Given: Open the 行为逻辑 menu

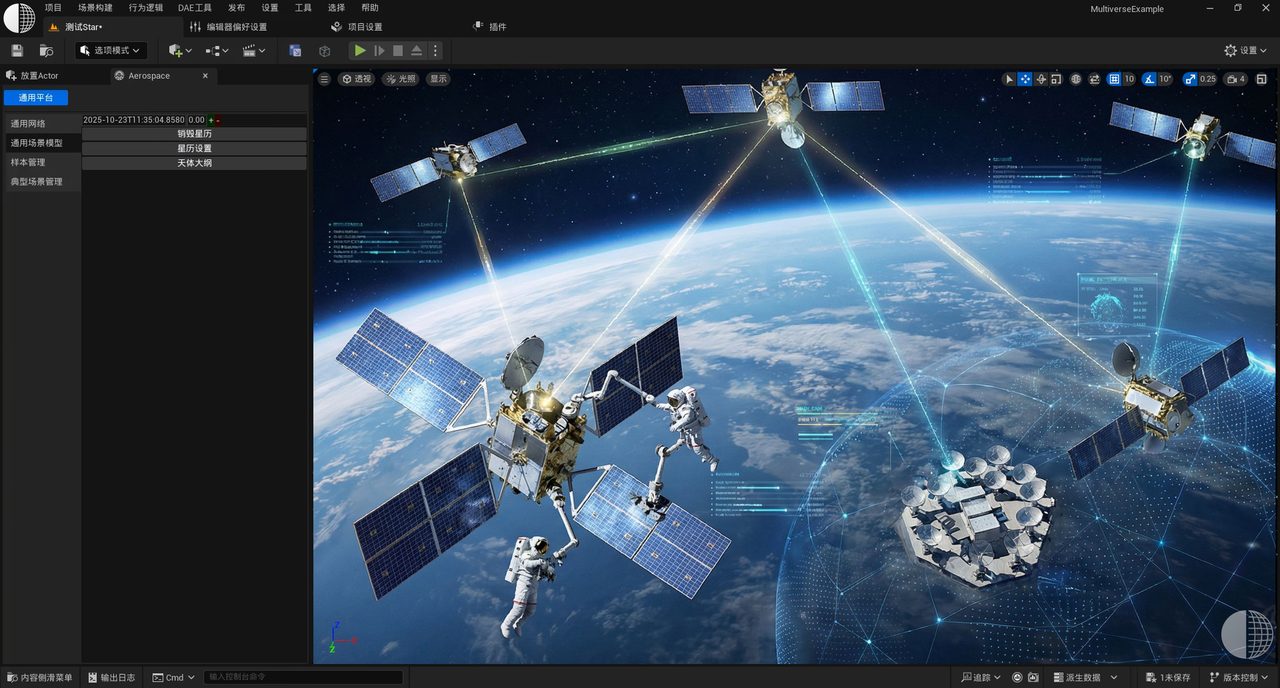Looking at the screenshot, I should [145, 7].
